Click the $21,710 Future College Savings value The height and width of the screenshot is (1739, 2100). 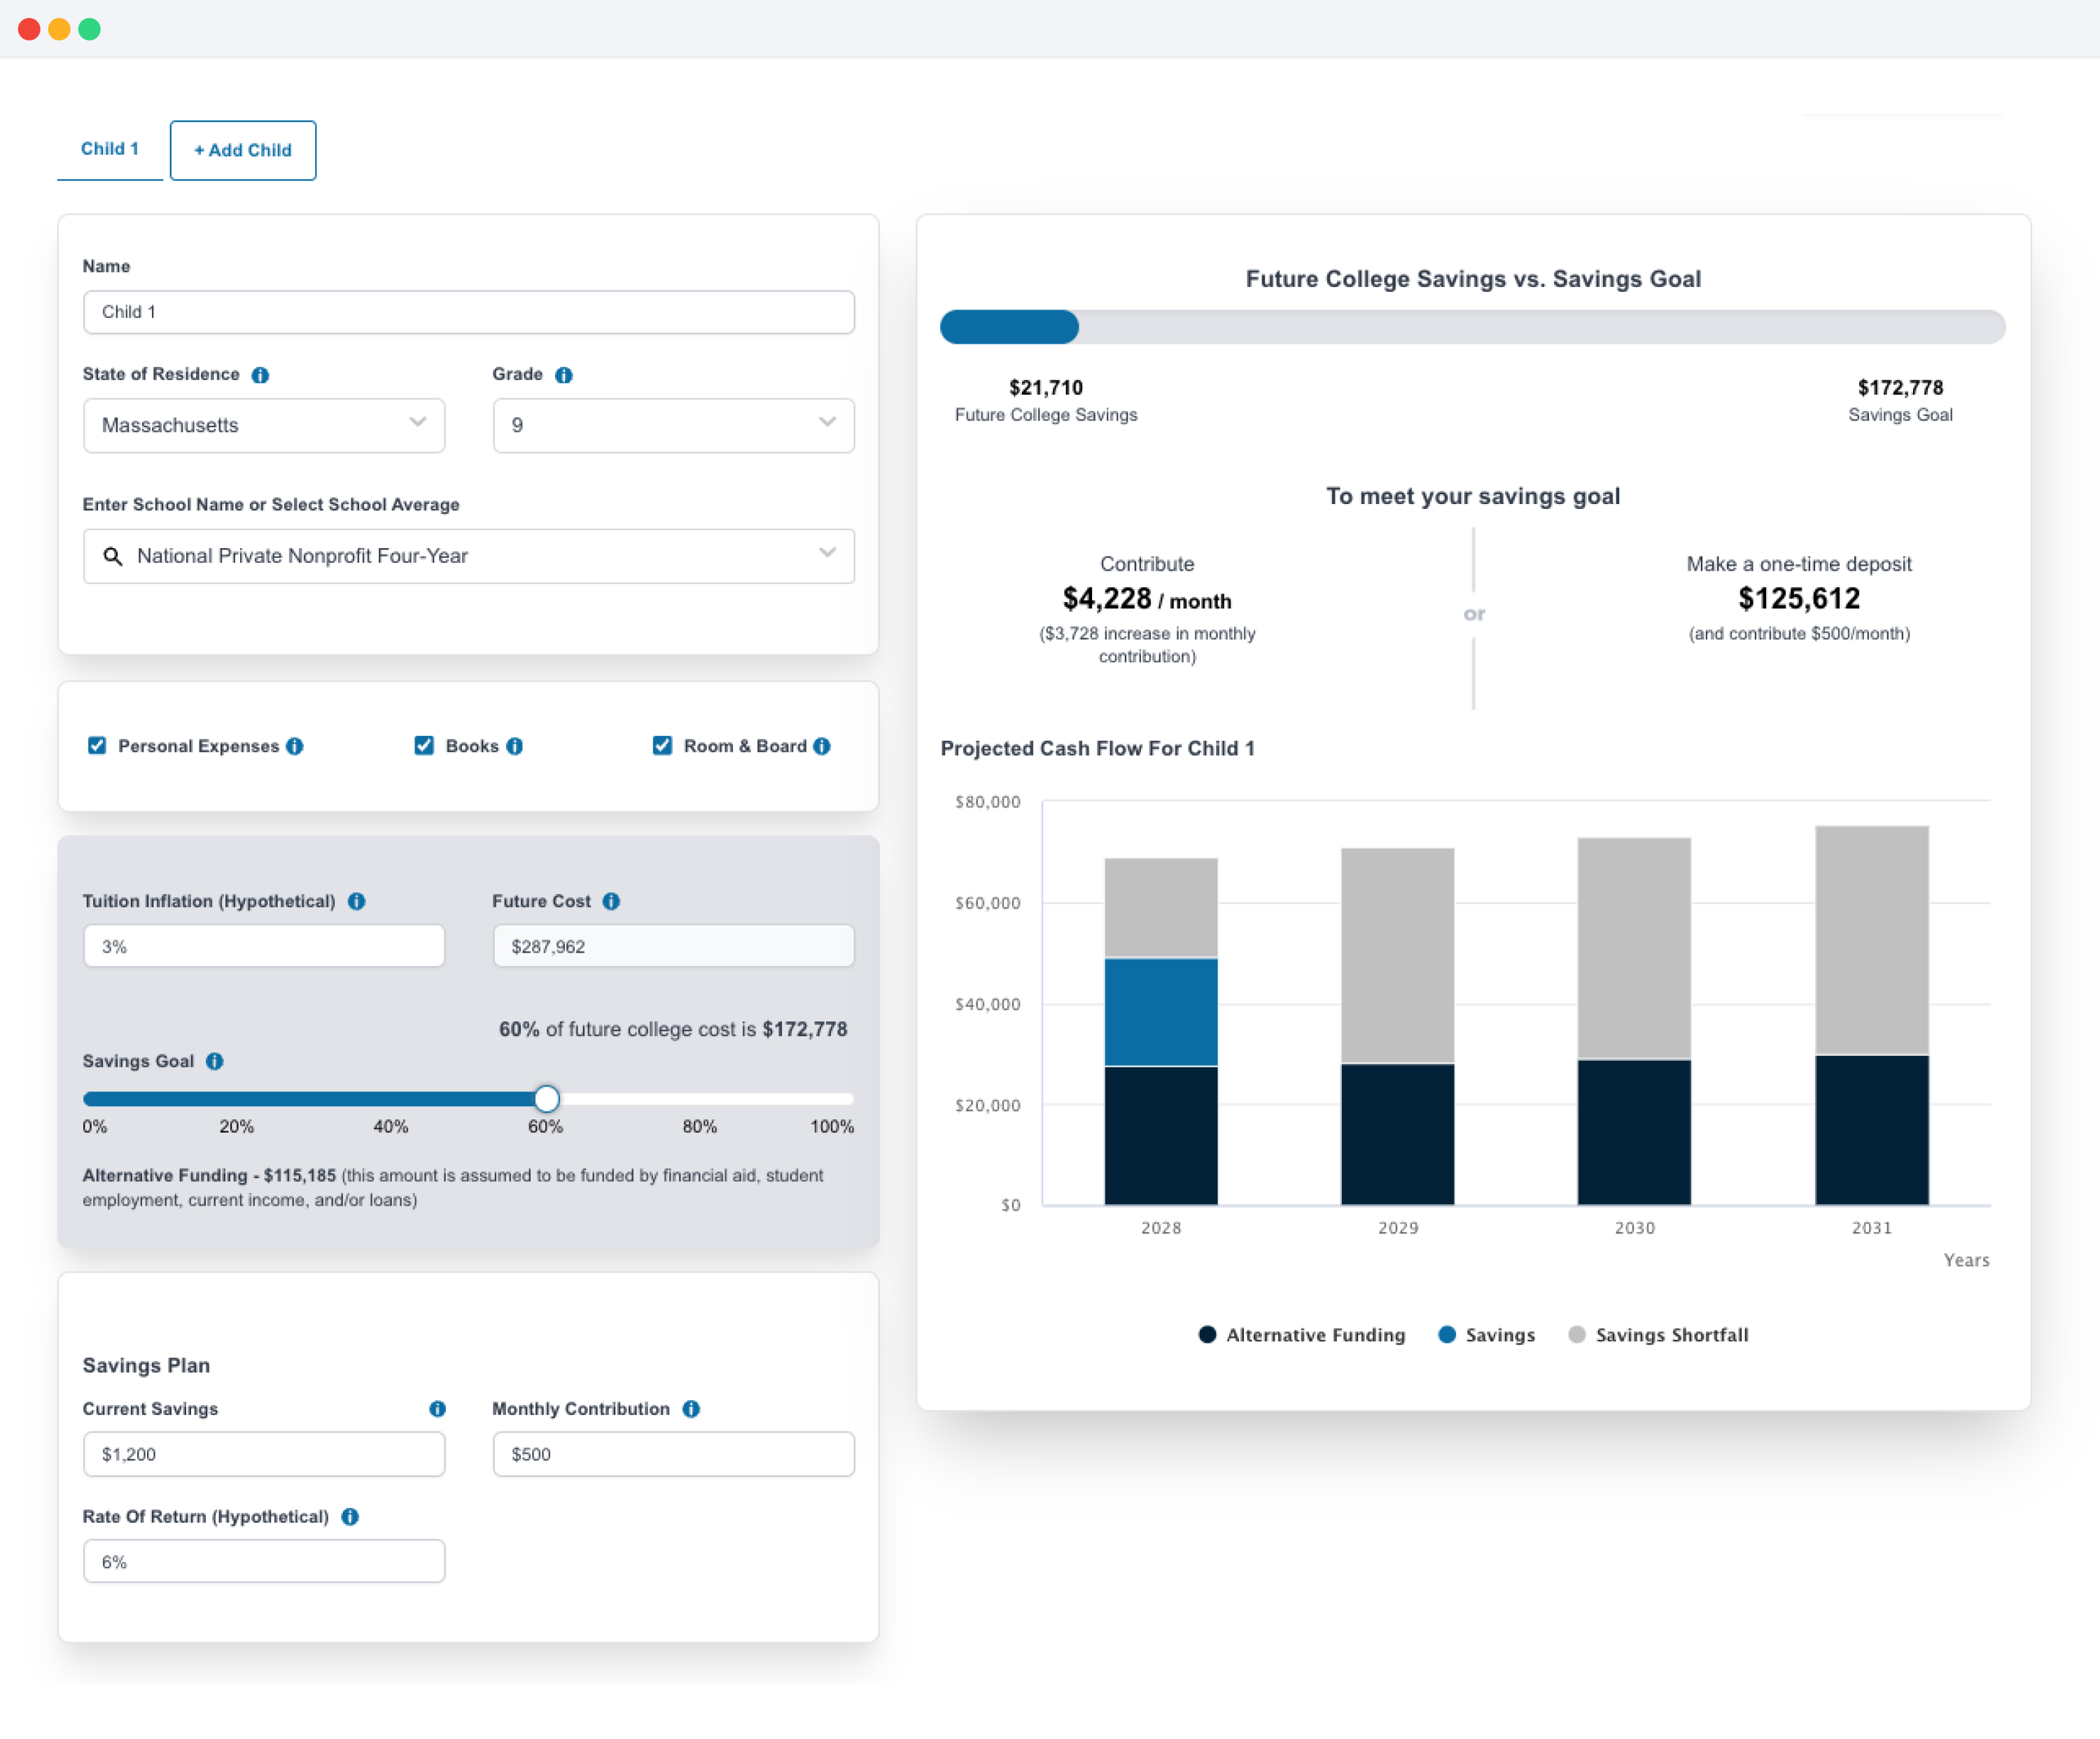[x=1046, y=388]
